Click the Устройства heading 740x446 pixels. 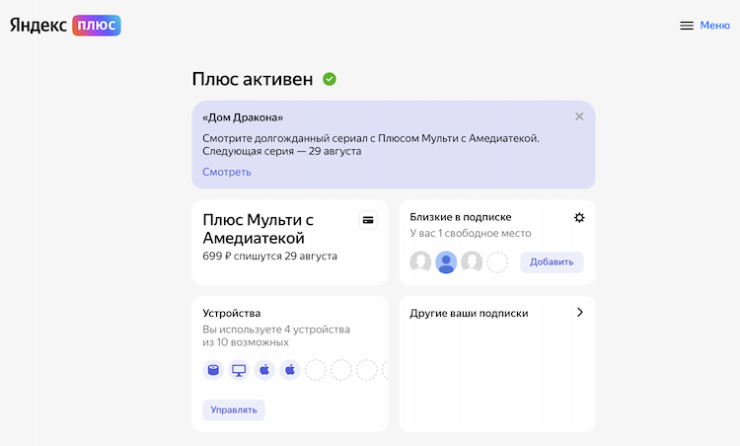tap(231, 313)
